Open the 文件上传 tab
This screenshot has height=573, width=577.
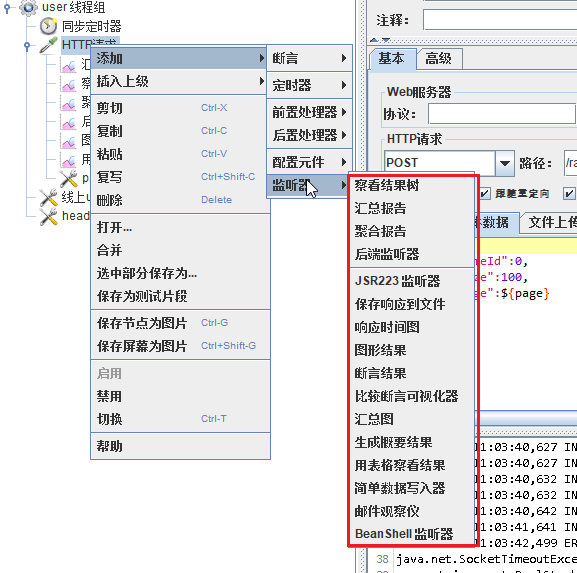click(x=549, y=222)
